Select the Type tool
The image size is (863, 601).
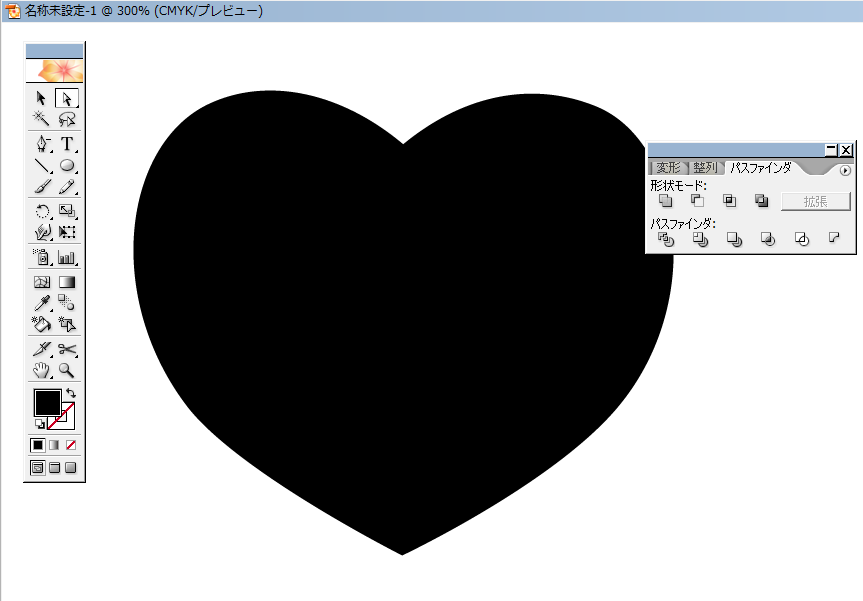69,143
